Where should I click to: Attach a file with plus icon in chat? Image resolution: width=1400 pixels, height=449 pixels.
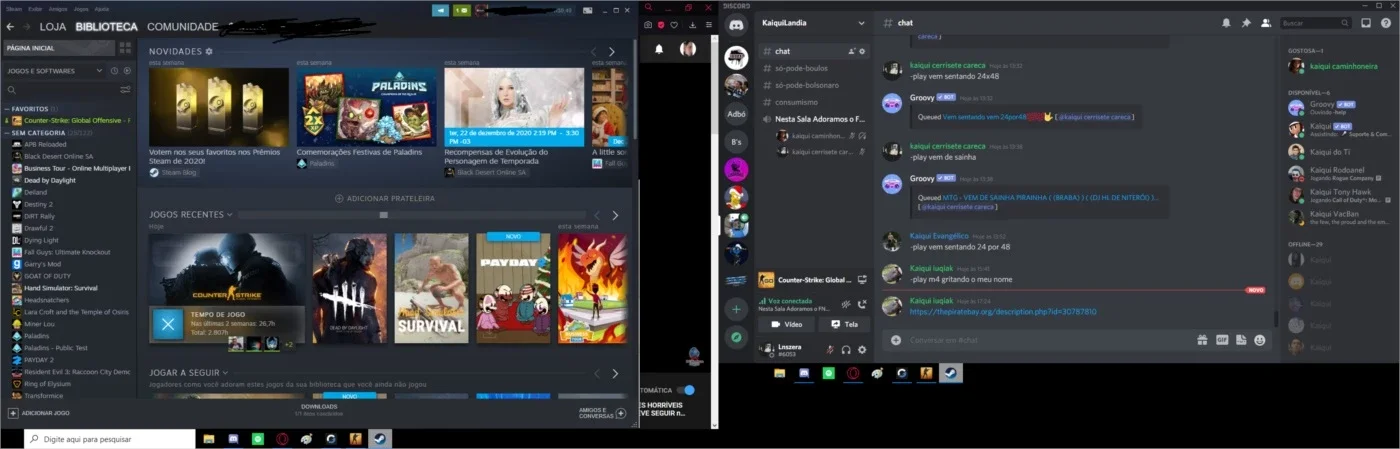point(896,340)
